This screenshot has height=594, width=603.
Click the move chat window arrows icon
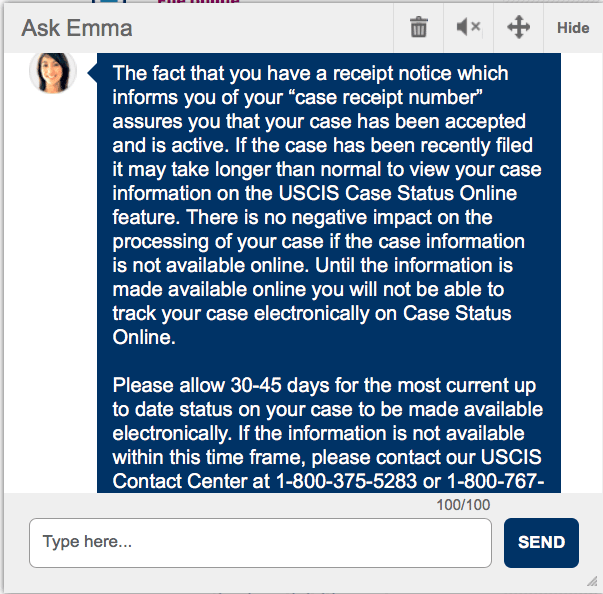(518, 27)
